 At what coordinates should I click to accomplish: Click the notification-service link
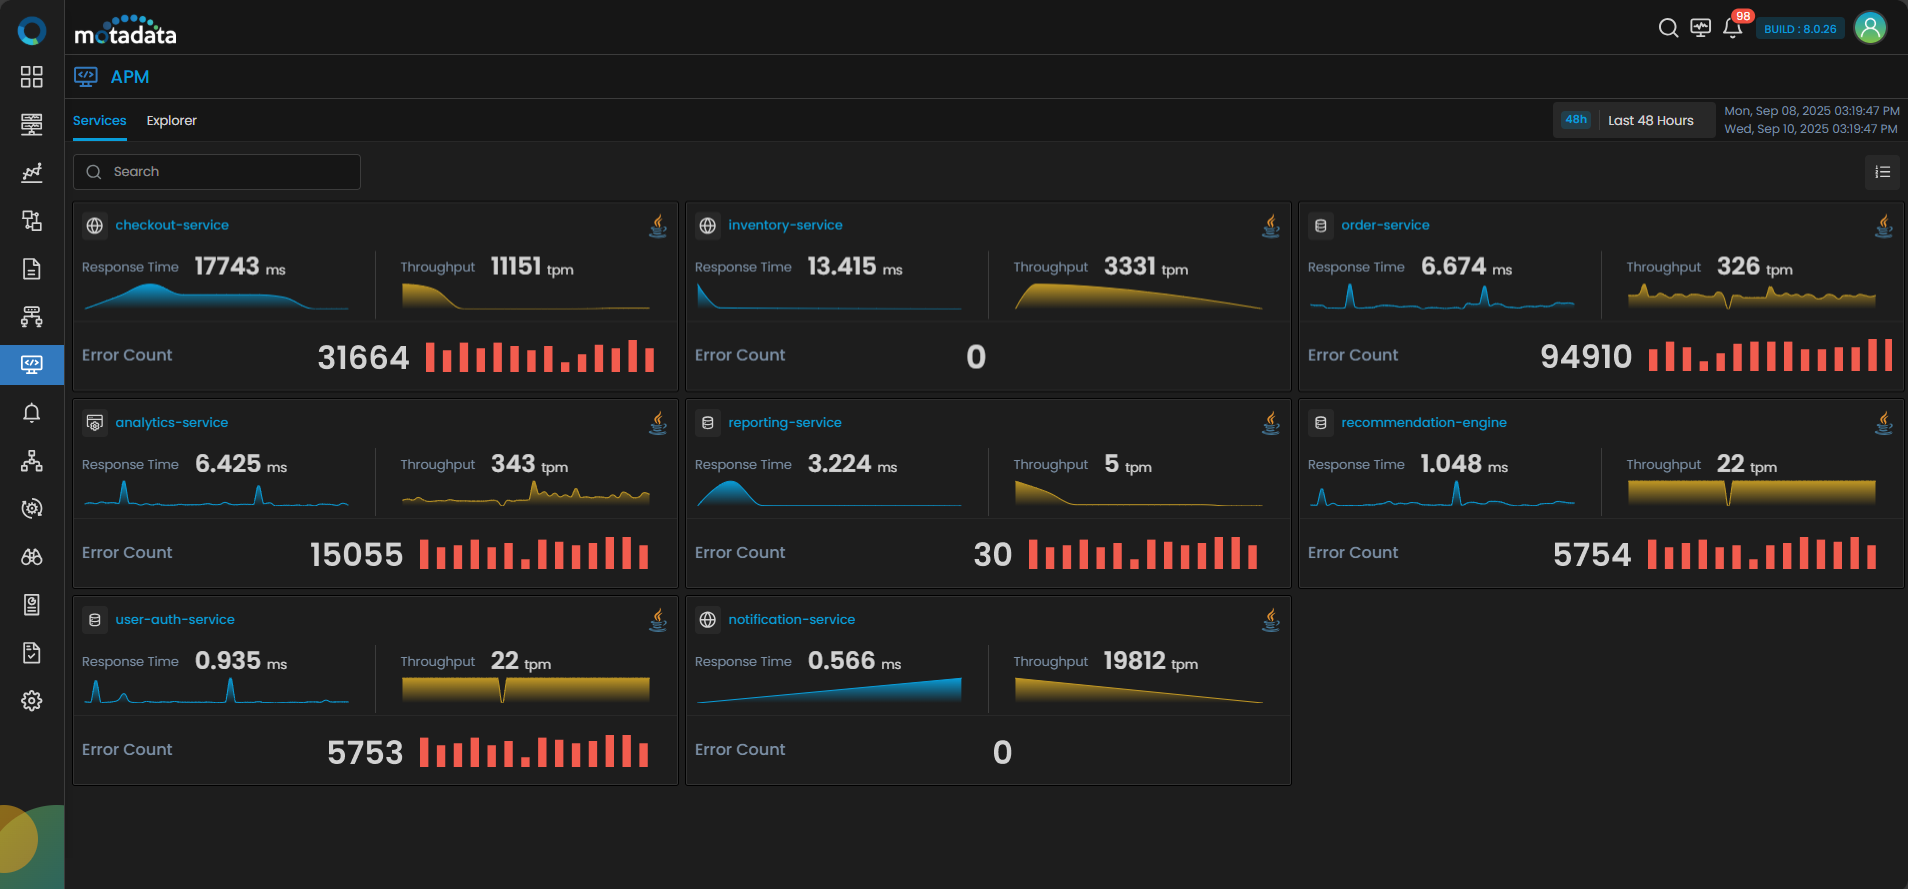791,620
